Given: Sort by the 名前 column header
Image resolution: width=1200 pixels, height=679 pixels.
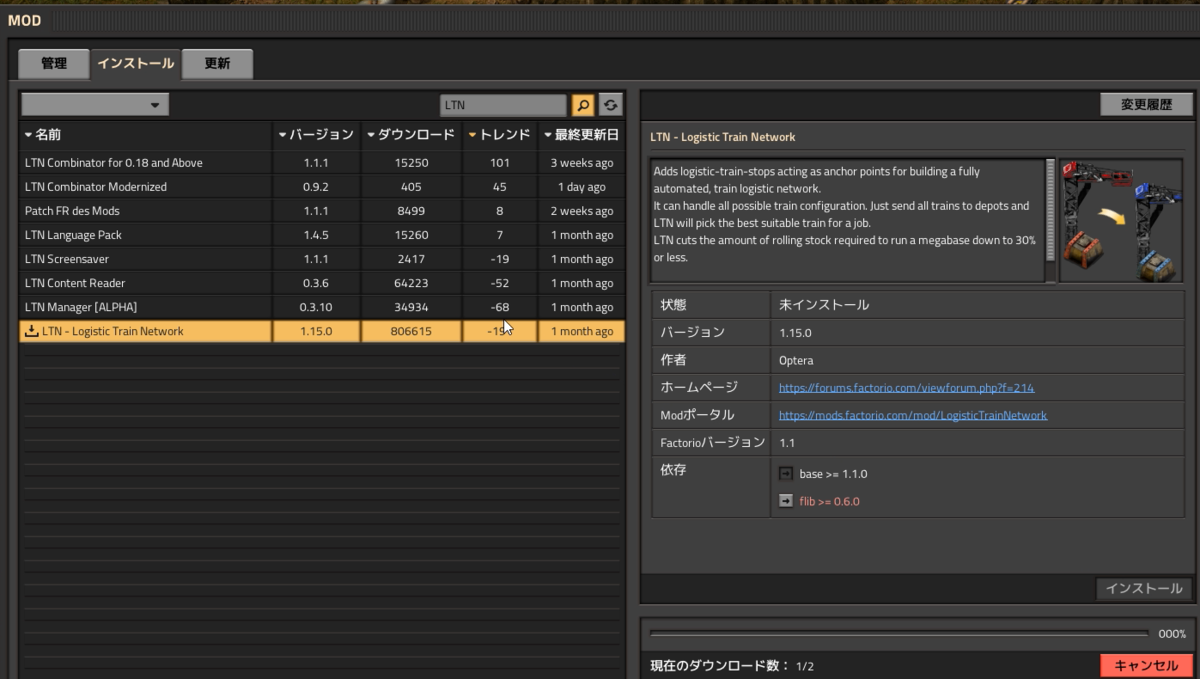Looking at the screenshot, I should 146,134.
